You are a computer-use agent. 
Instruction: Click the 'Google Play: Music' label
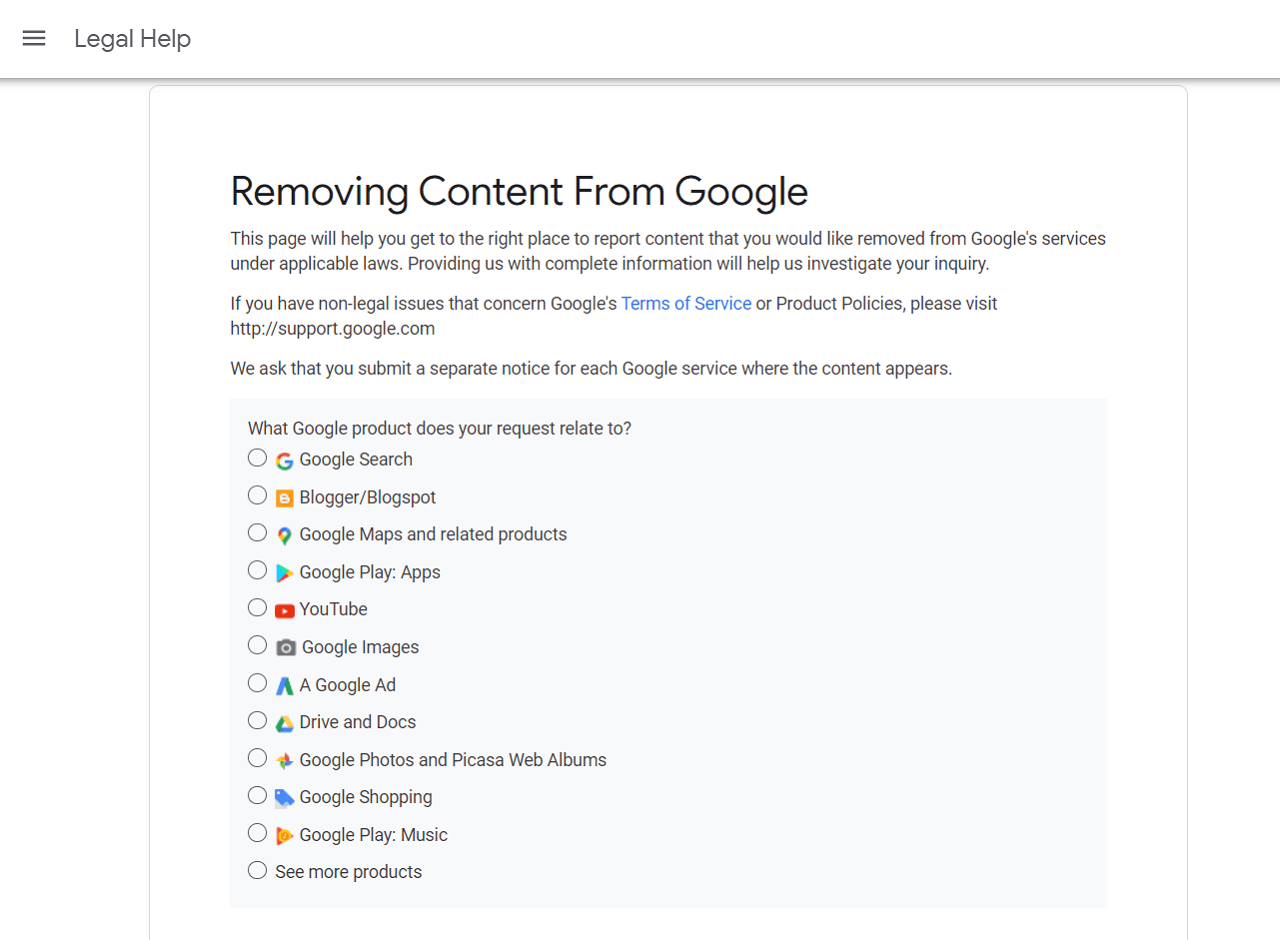tap(374, 835)
